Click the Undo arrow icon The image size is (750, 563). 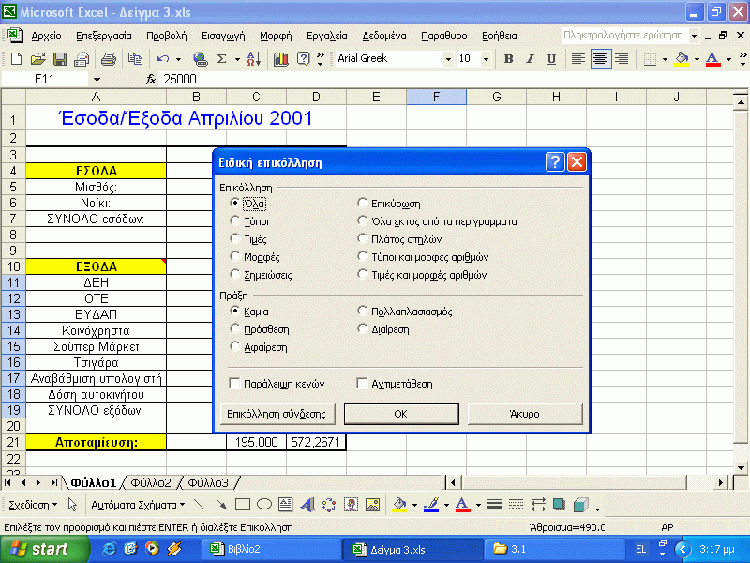pos(163,59)
